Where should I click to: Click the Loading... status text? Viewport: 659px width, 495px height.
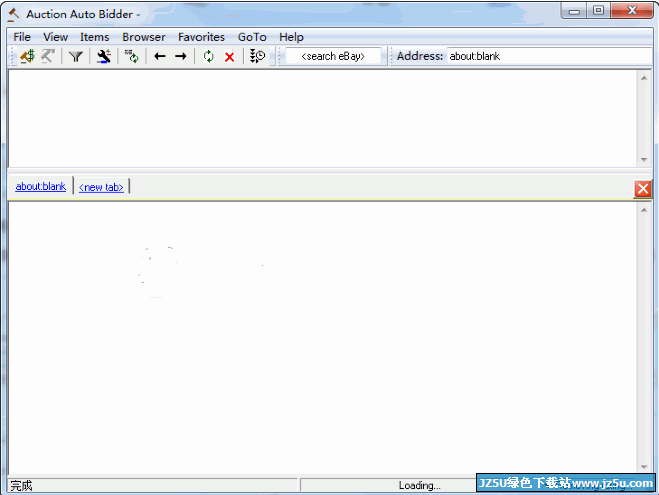(419, 485)
